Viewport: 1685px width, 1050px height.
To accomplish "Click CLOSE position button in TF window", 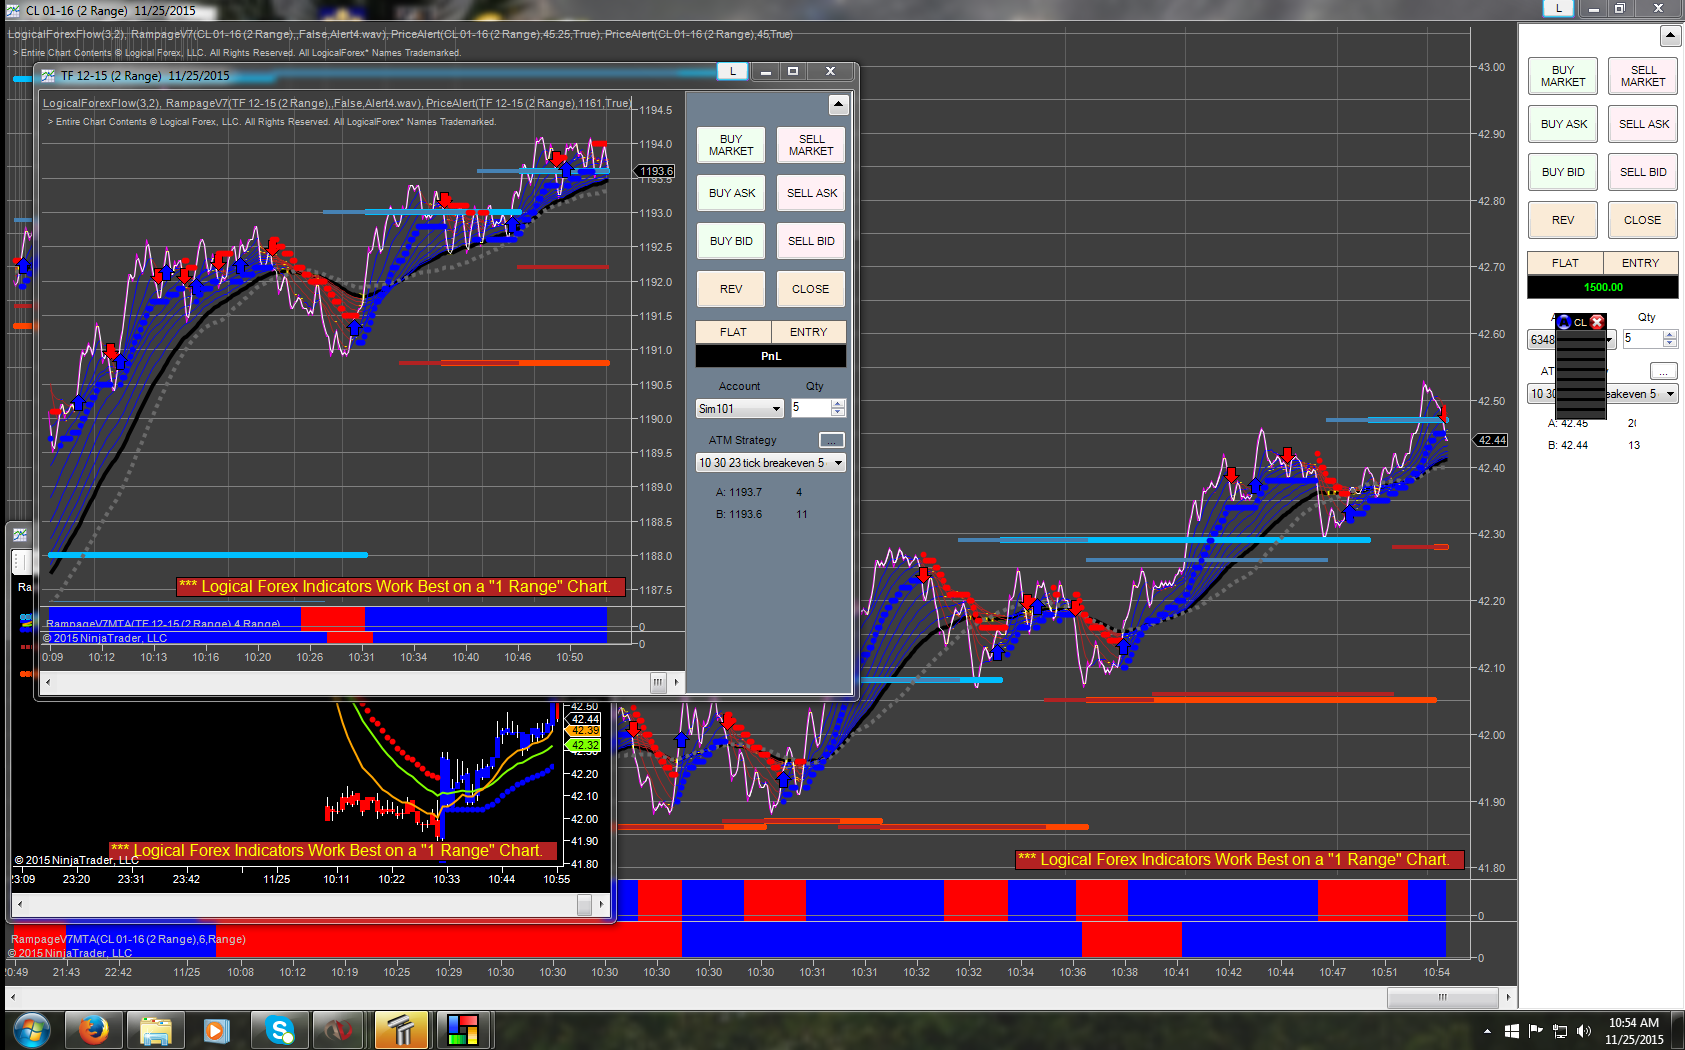I will (x=811, y=289).
